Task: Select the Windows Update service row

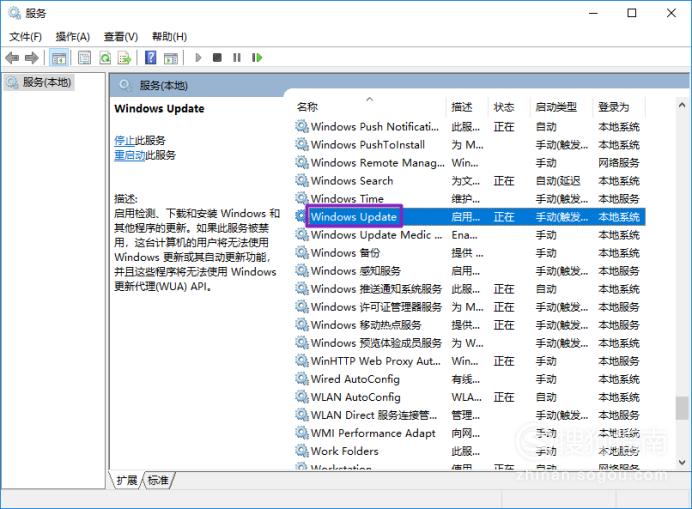Action: [470, 217]
